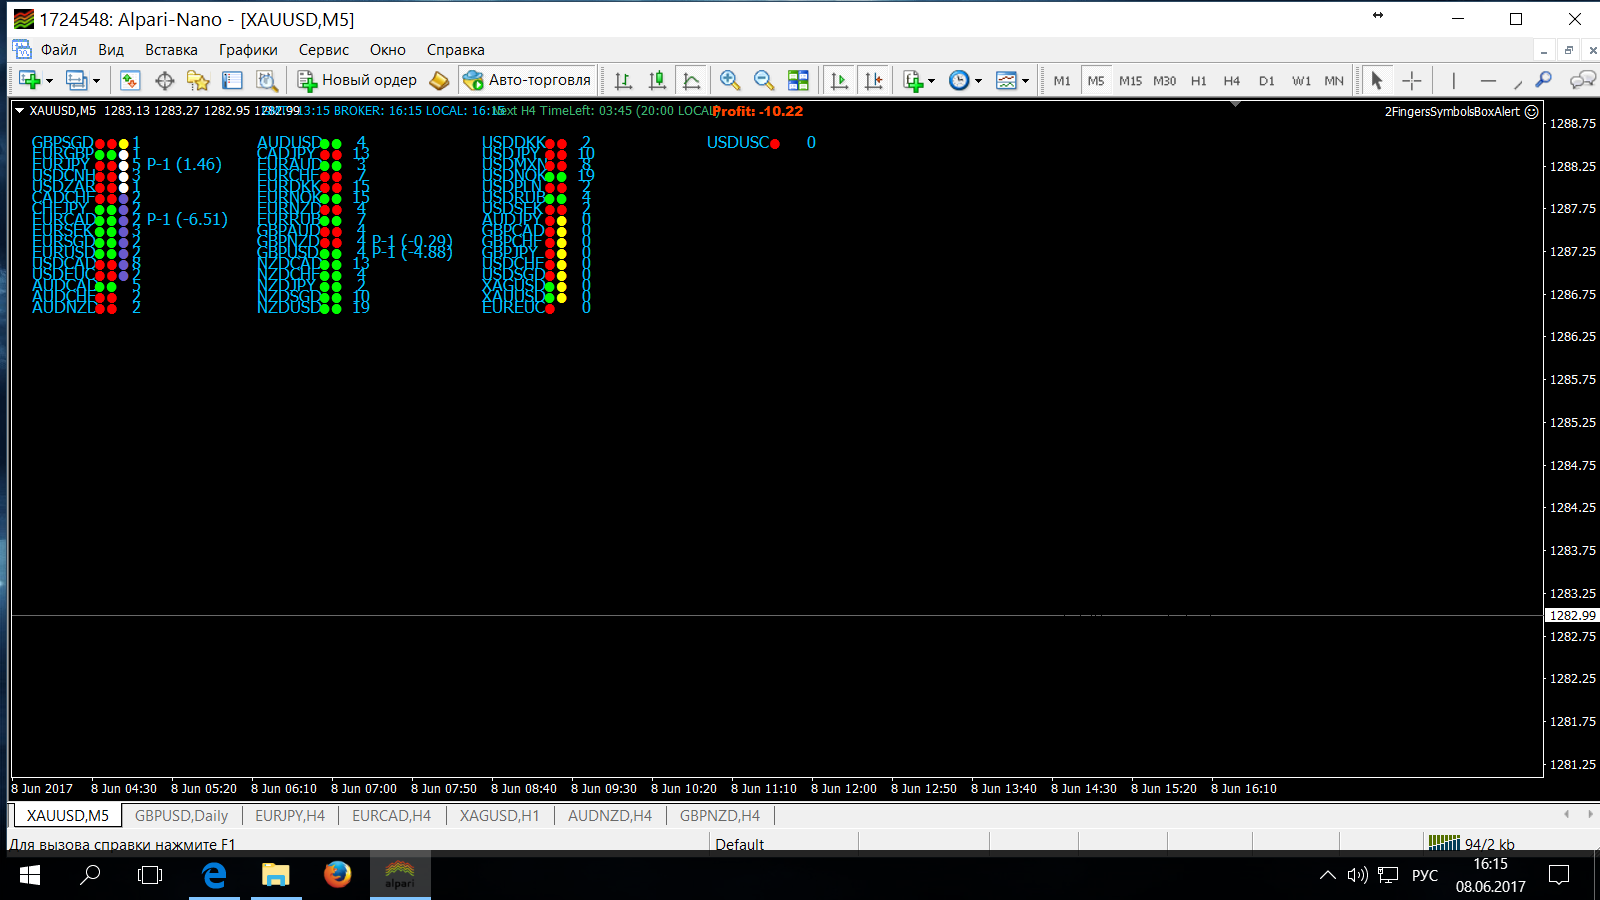The image size is (1600, 900).
Task: Select the H1 timeframe
Action: point(1198,81)
